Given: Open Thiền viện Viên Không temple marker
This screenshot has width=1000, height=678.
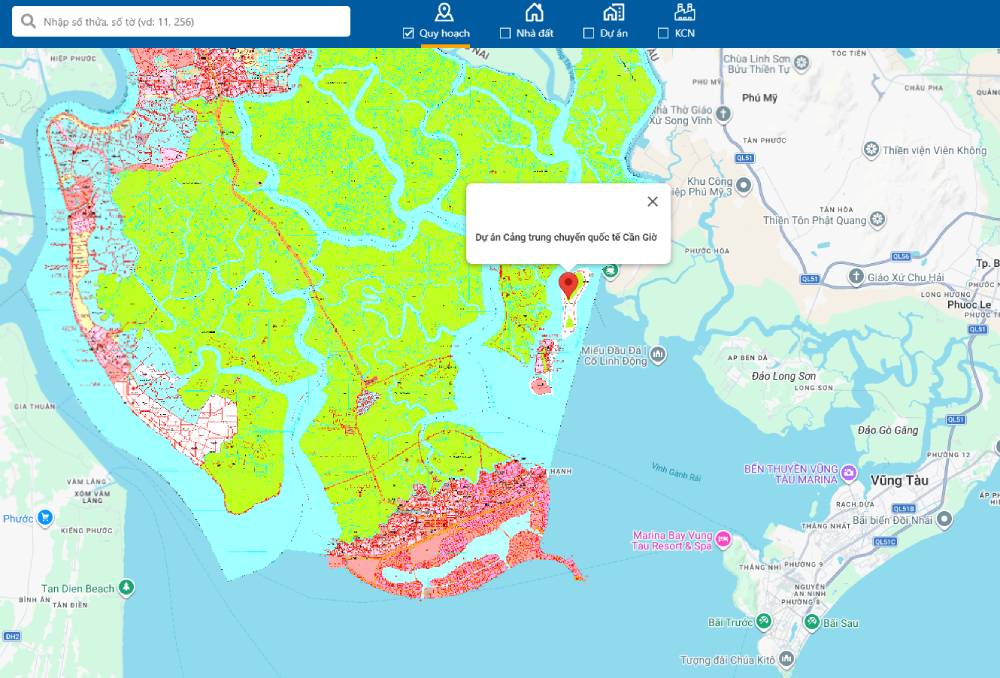Looking at the screenshot, I should click(x=871, y=150).
